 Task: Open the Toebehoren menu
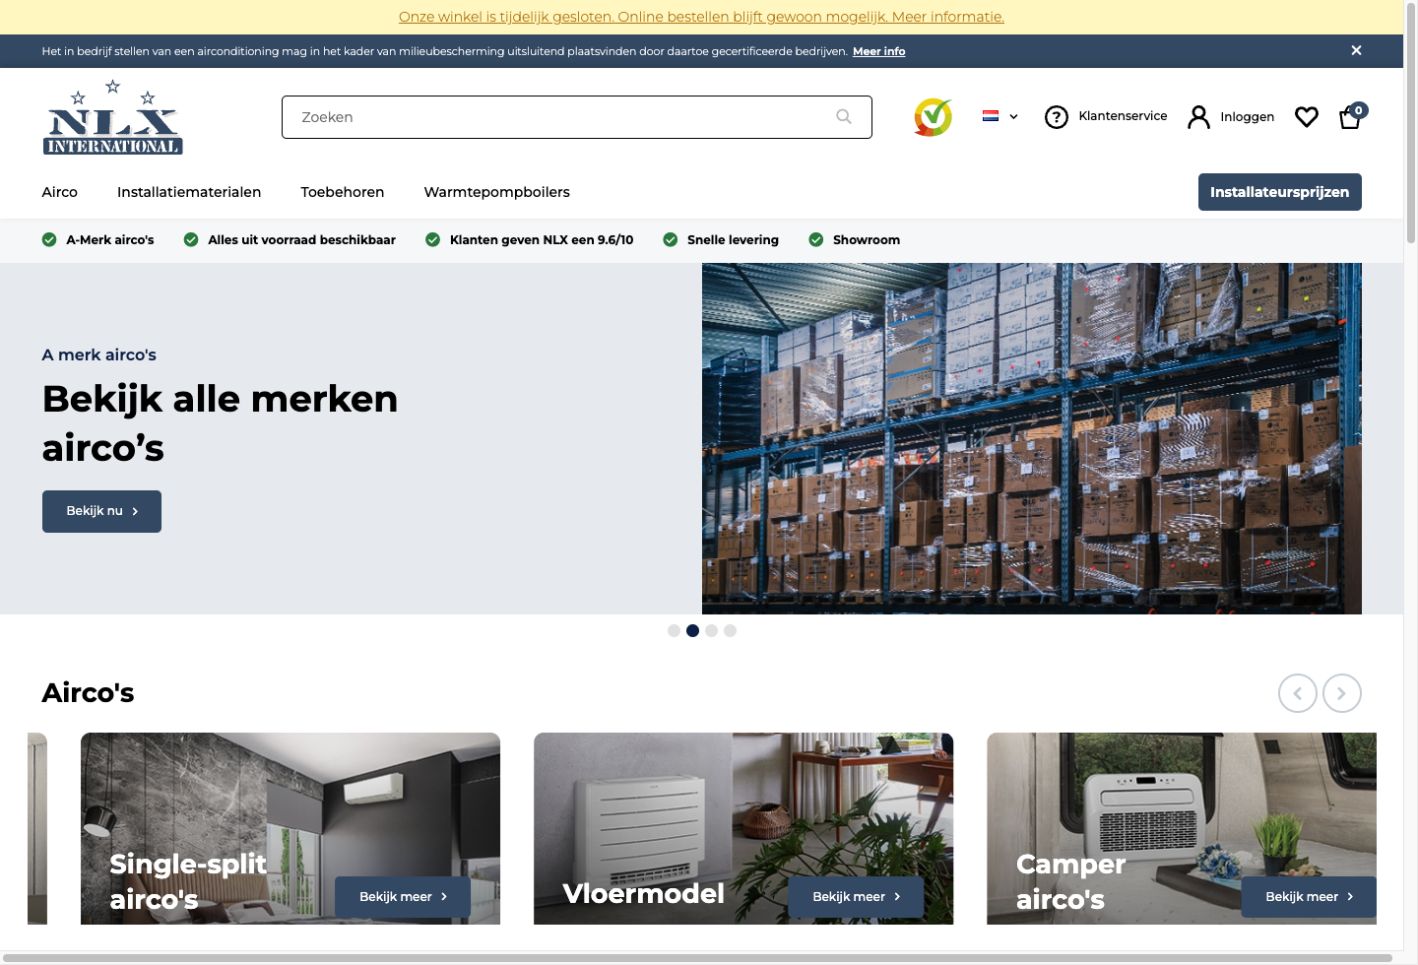(x=342, y=192)
